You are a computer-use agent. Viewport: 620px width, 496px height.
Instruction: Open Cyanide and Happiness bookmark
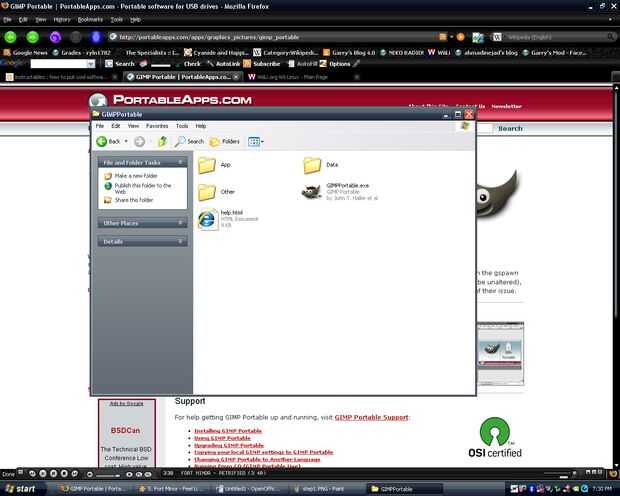[217, 53]
